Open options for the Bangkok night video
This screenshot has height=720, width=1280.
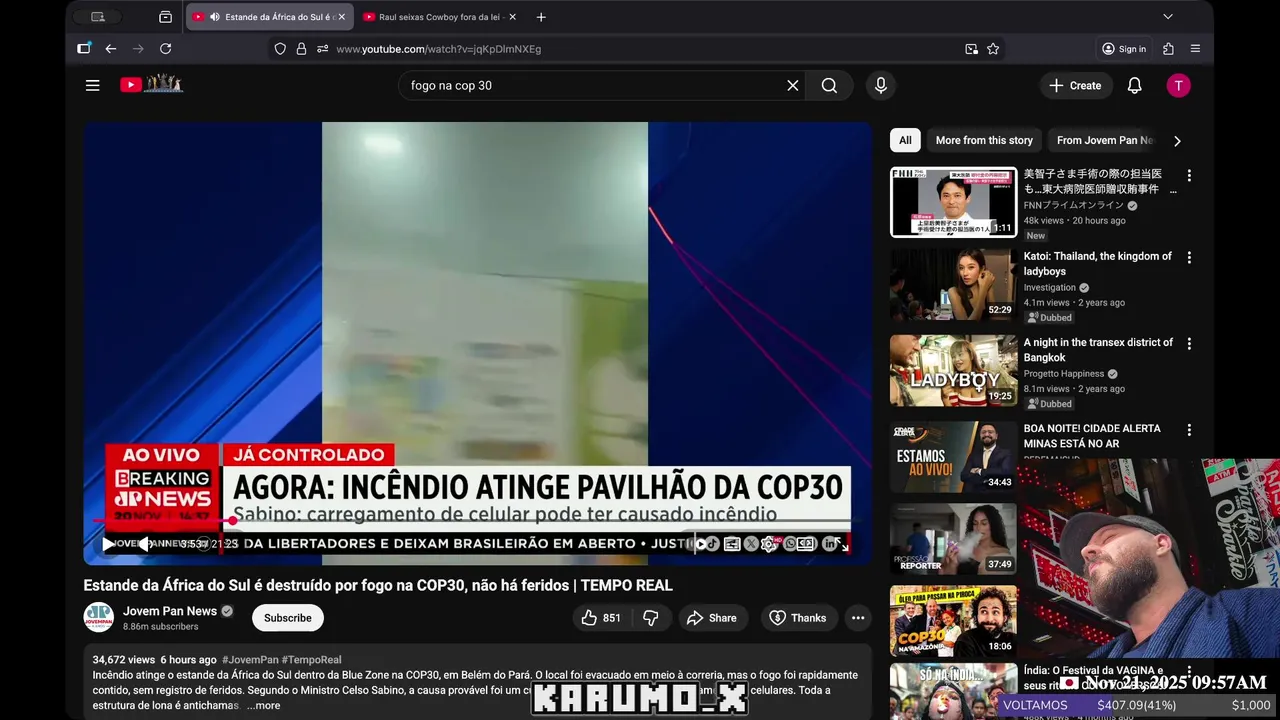(1189, 343)
